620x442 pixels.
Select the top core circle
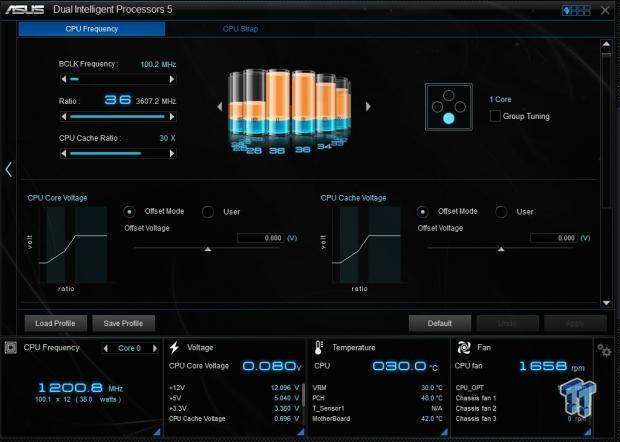pyautogui.click(x=448, y=95)
